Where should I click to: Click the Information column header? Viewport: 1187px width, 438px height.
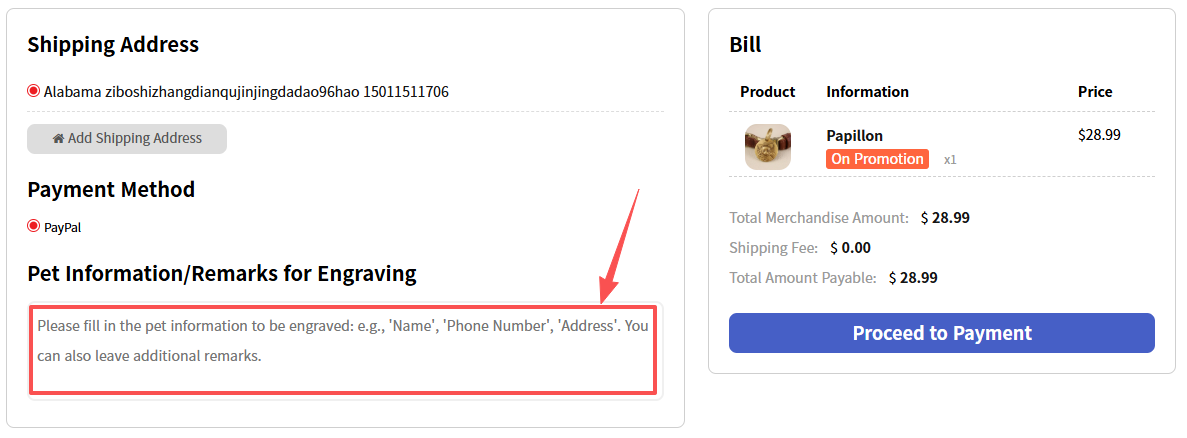867,92
